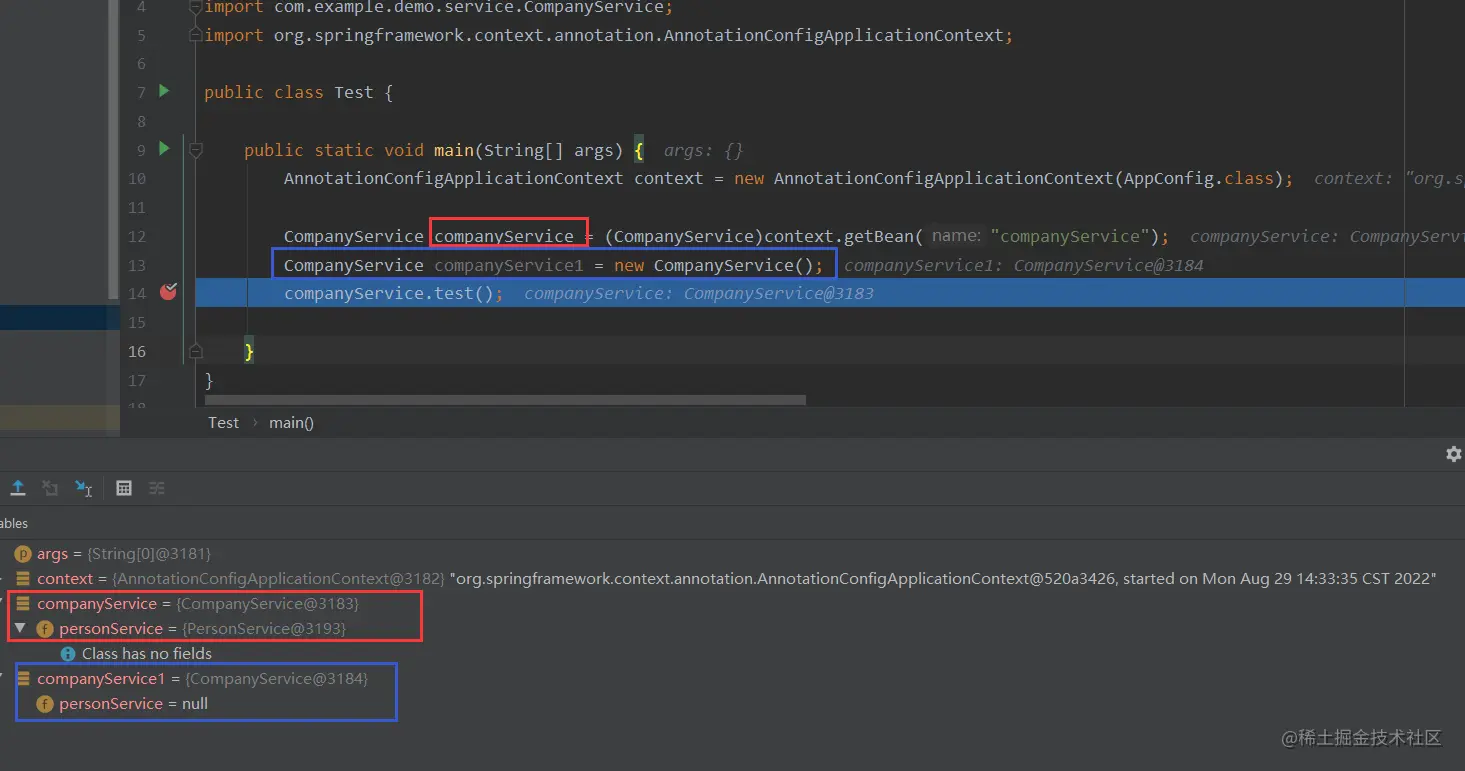Remove the breakpoint on line 14
This screenshot has width=1465, height=771.
[x=168, y=292]
